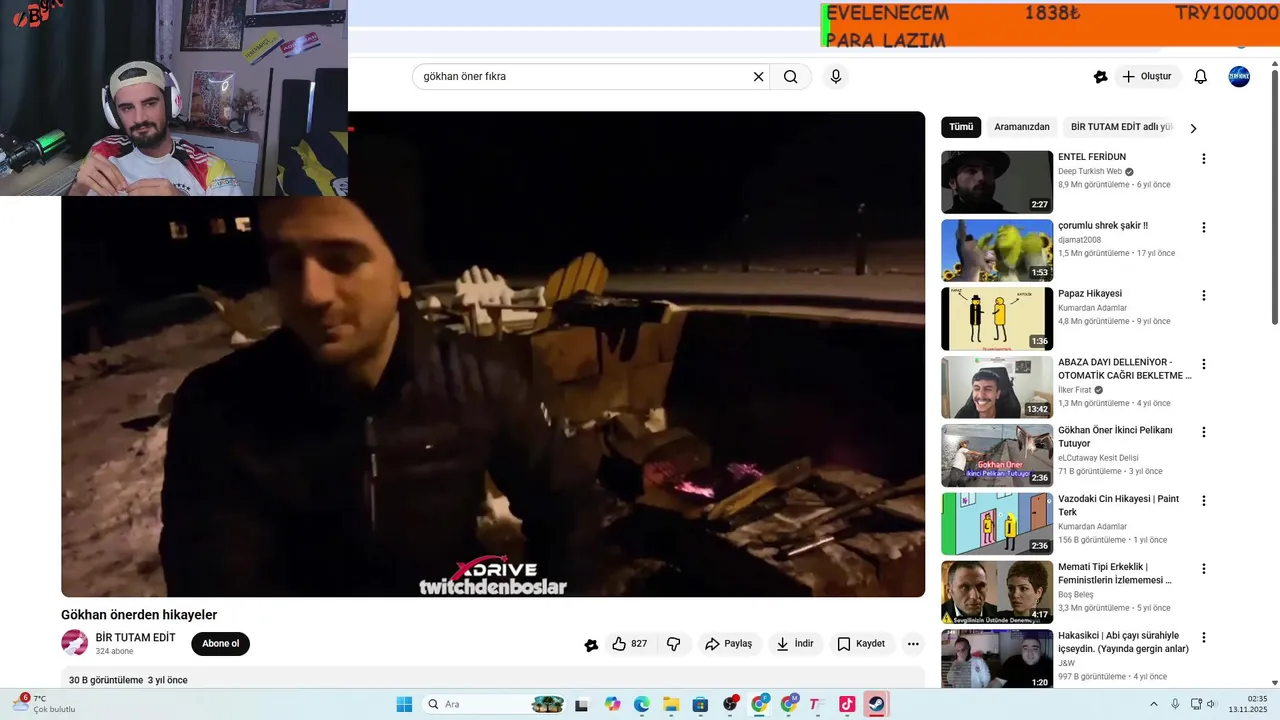Open the Papaz Hikayesi thumbnail
This screenshot has height=720, width=1280.
997,319
